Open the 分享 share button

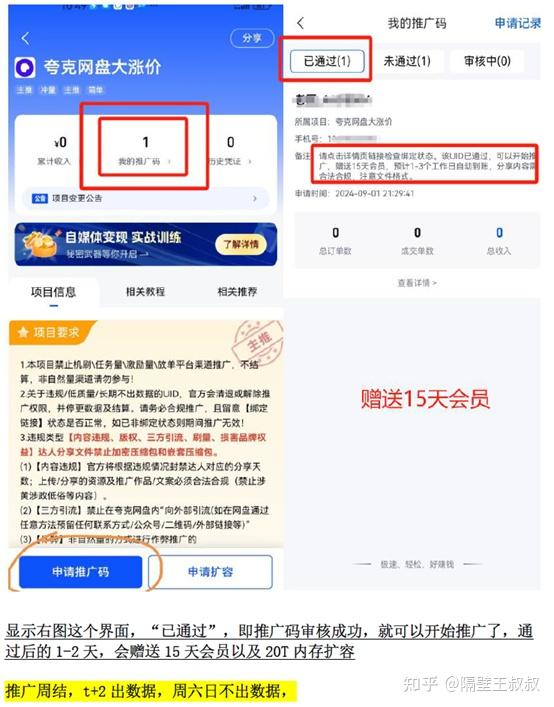coord(252,38)
